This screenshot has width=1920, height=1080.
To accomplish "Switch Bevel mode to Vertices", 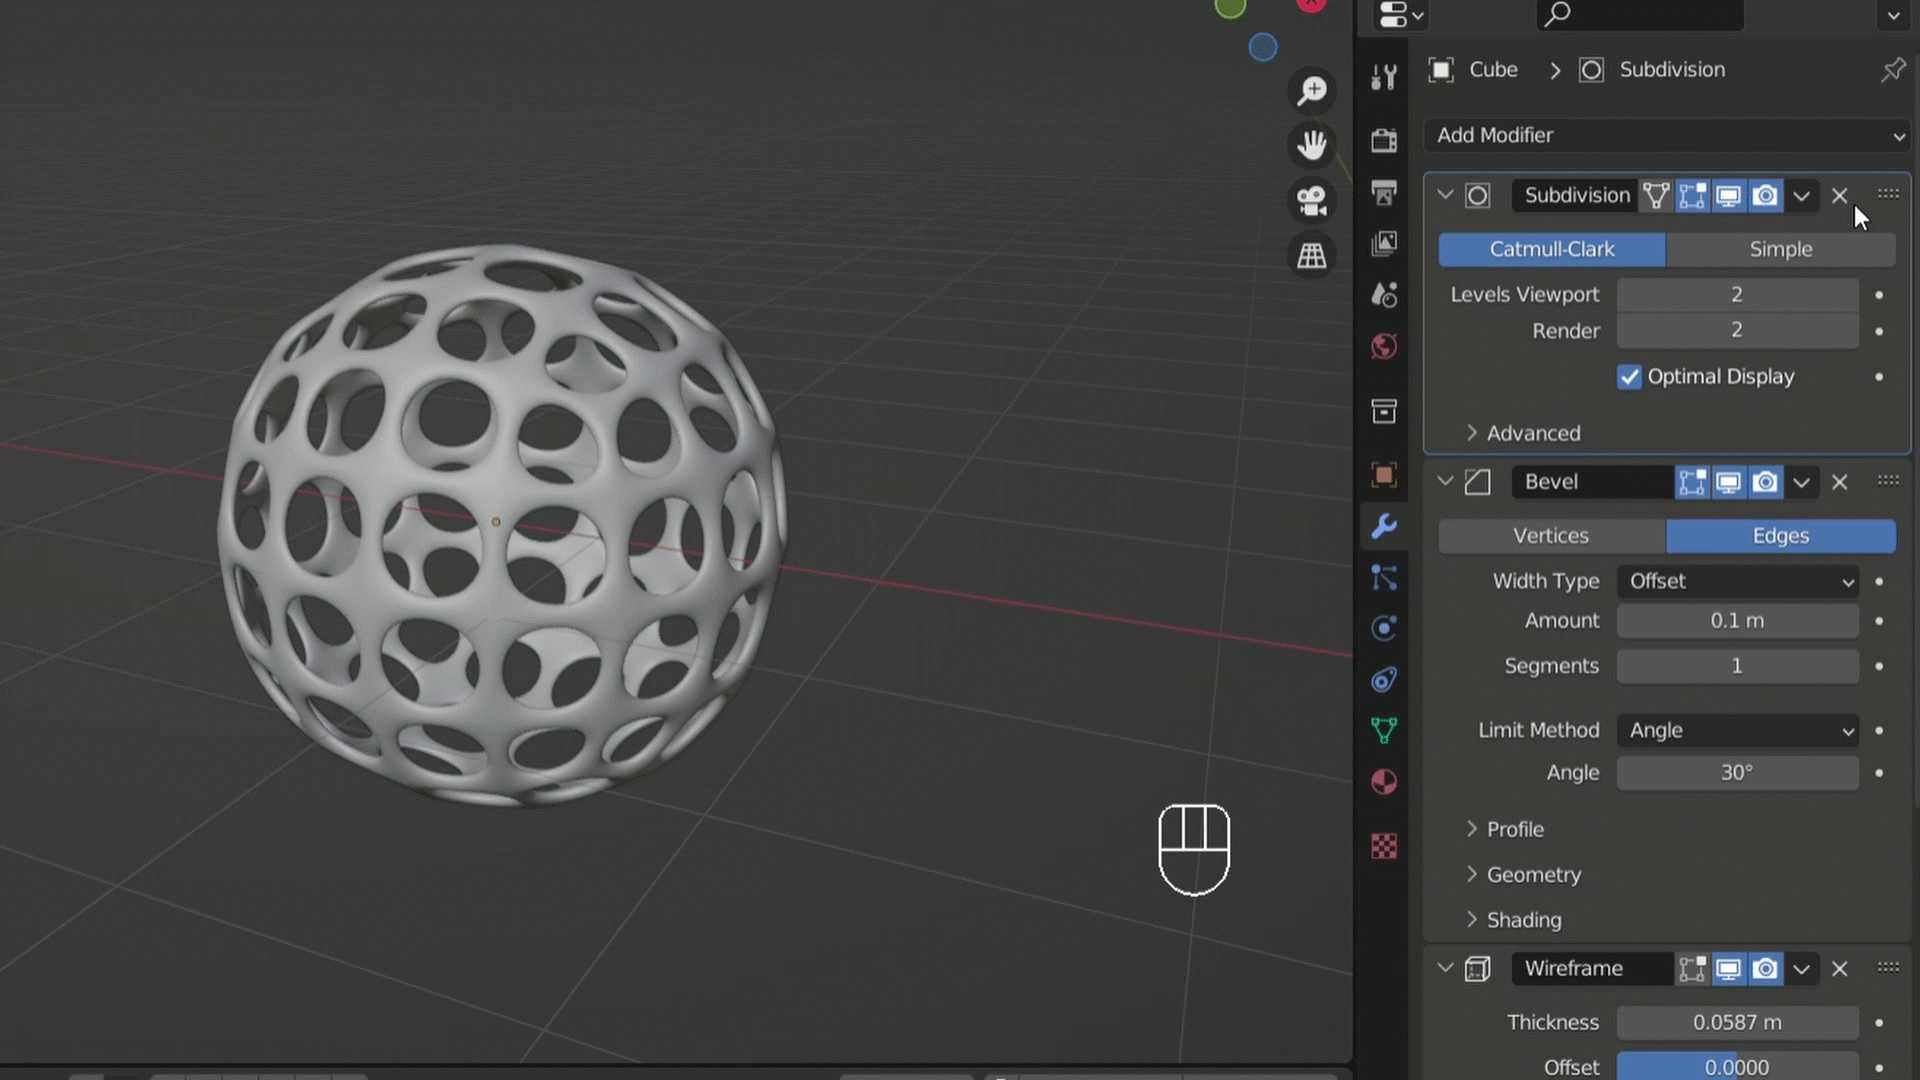I will click(x=1551, y=536).
